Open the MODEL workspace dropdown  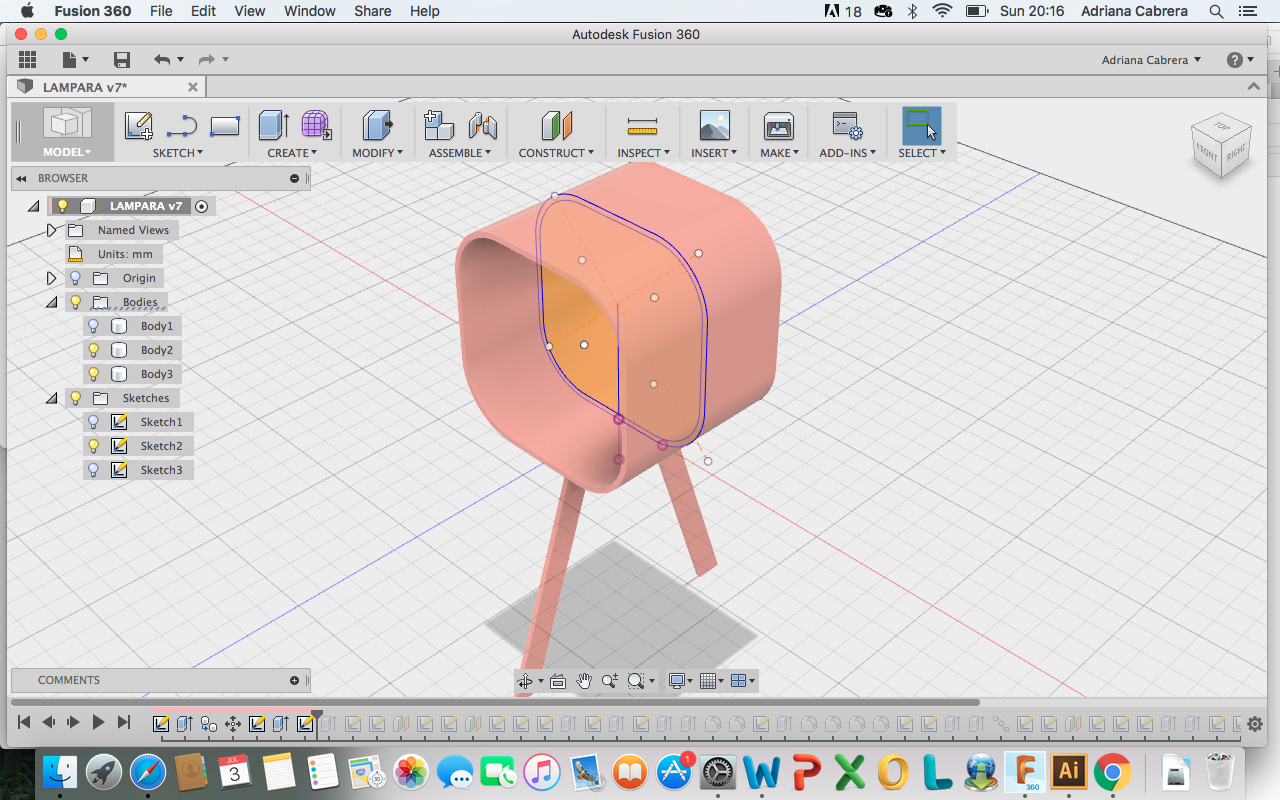pyautogui.click(x=67, y=153)
